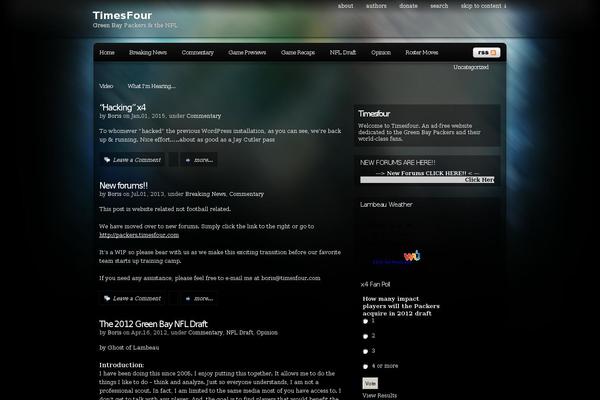This screenshot has width=600, height=400.
Task: Click the RSS feed icon button
Action: click(x=486, y=52)
